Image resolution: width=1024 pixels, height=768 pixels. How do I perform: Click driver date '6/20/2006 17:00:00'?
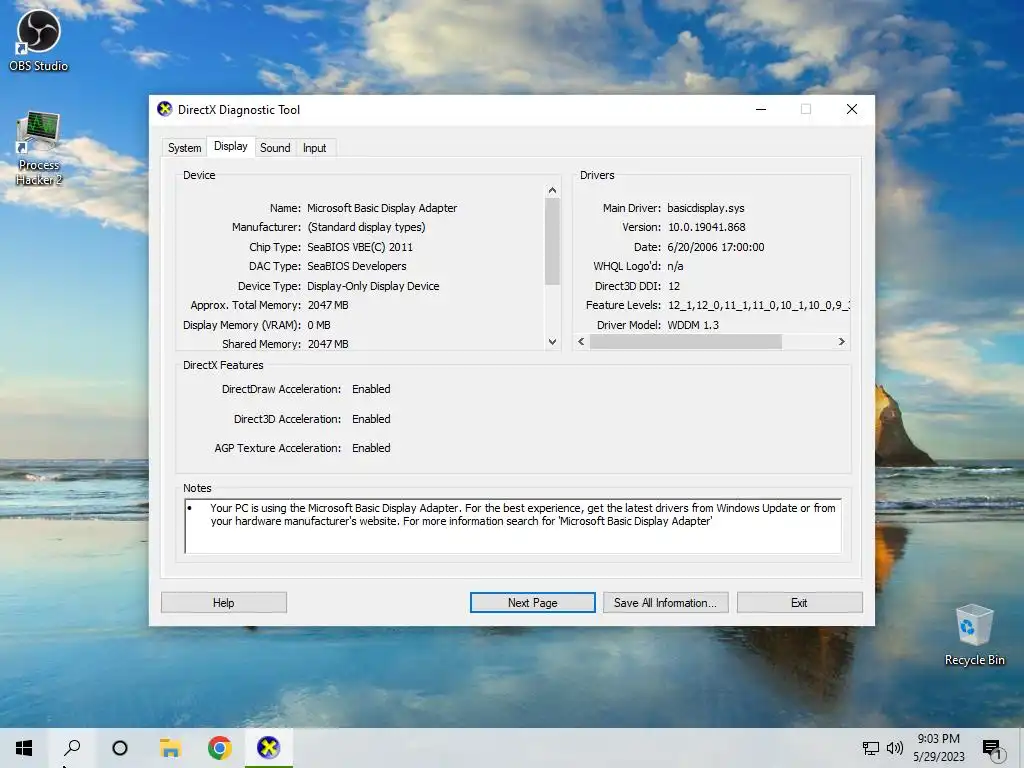(715, 247)
